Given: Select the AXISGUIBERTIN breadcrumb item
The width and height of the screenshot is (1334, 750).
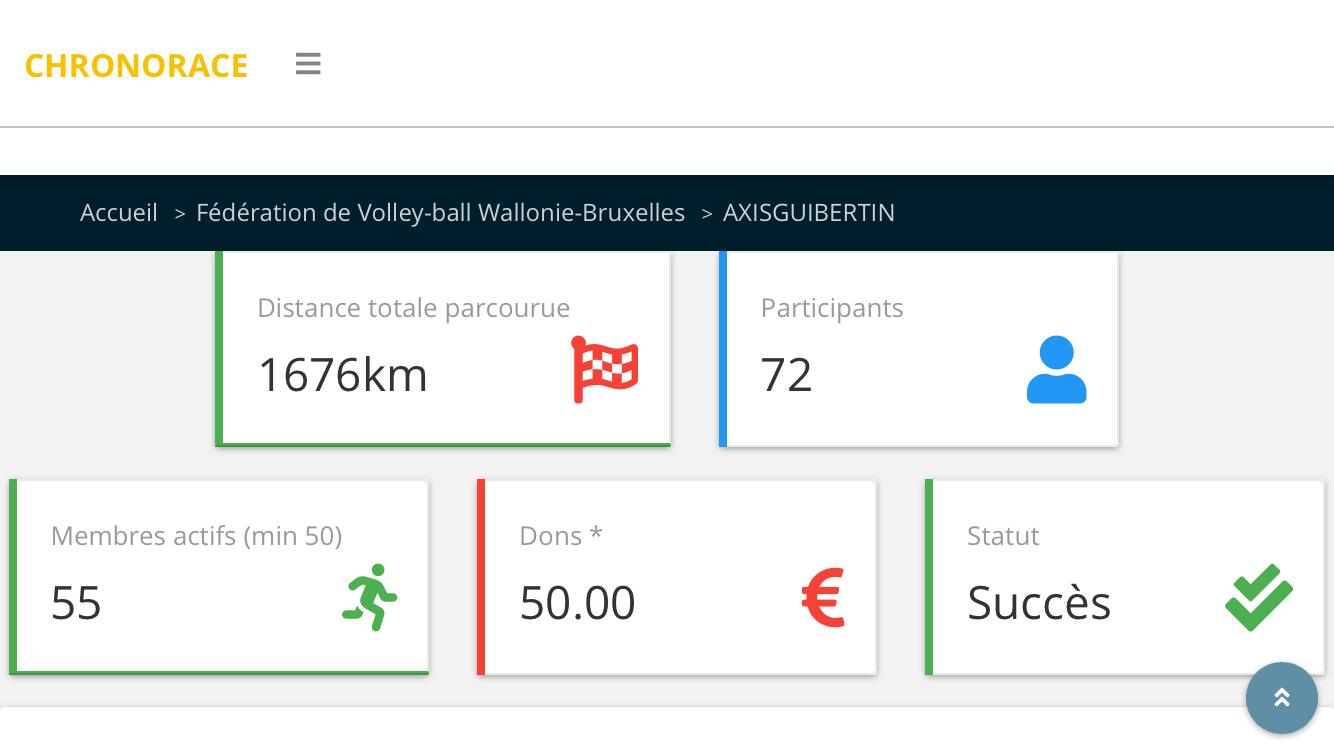Looking at the screenshot, I should [x=809, y=213].
